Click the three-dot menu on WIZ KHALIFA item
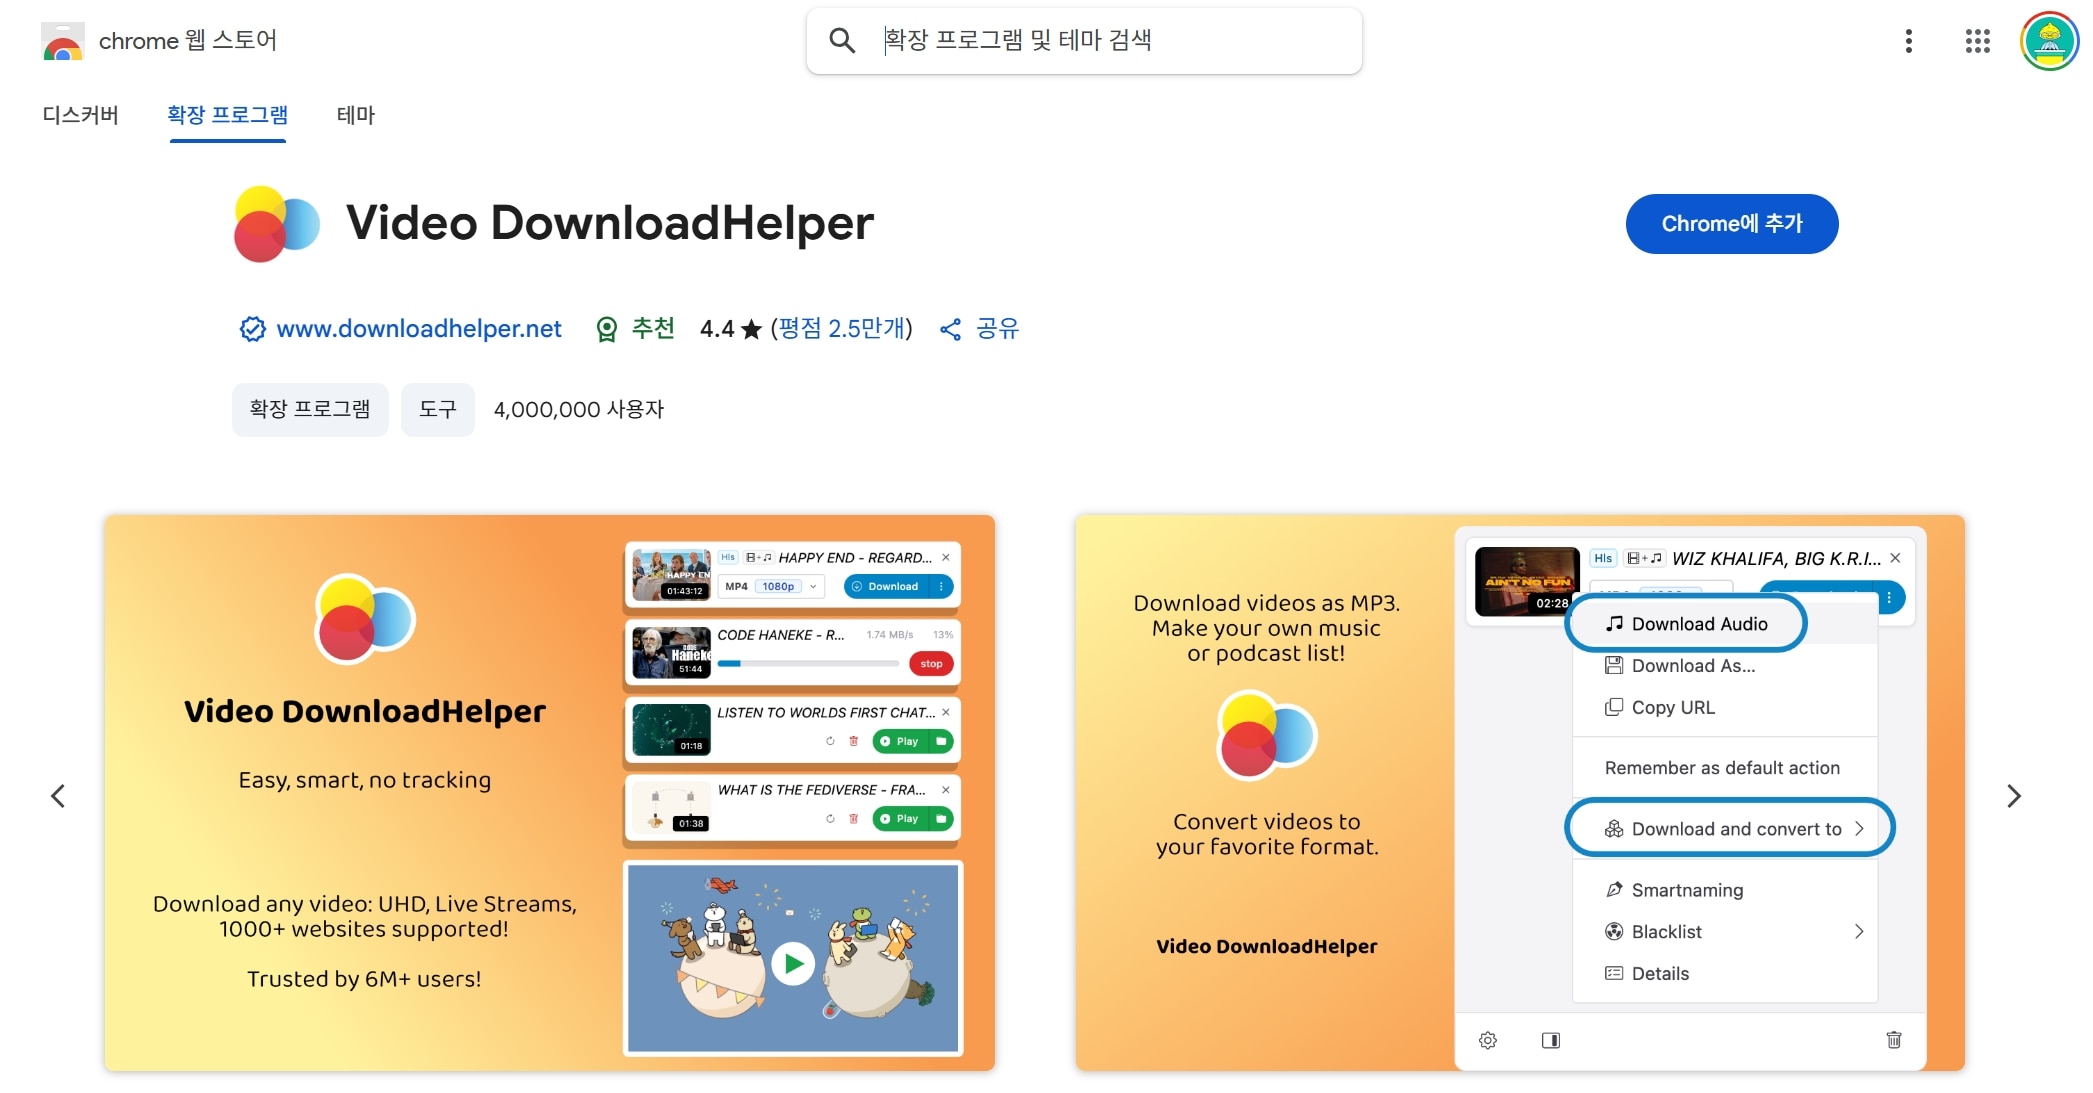 1889,598
